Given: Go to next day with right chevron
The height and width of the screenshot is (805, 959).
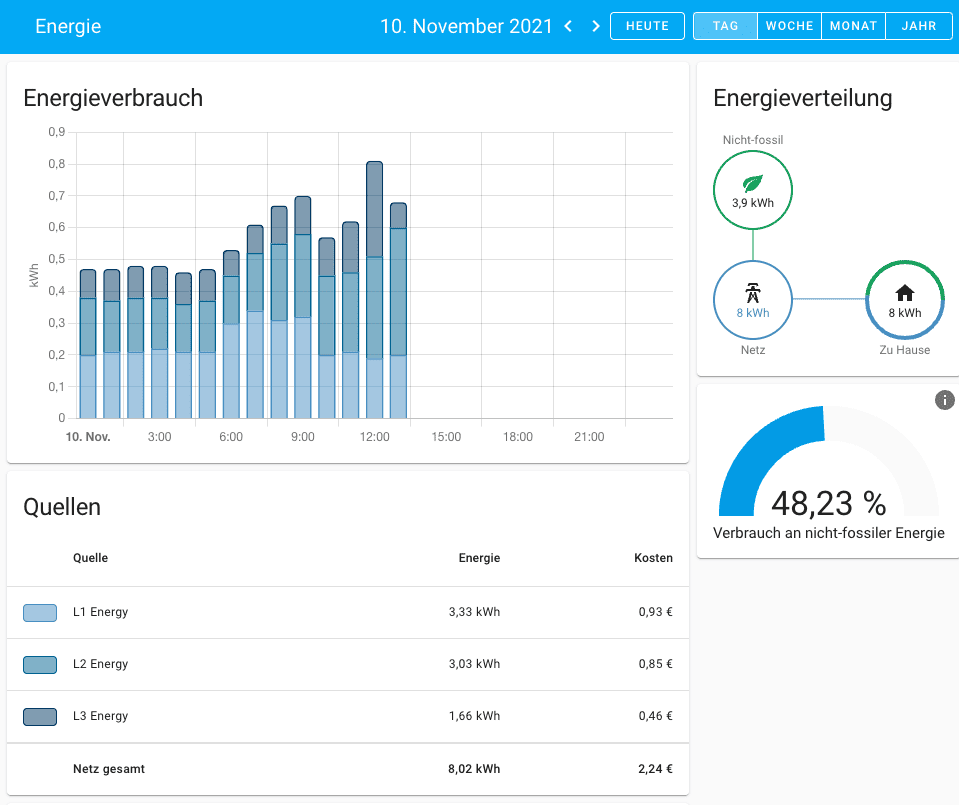Looking at the screenshot, I should [x=596, y=26].
